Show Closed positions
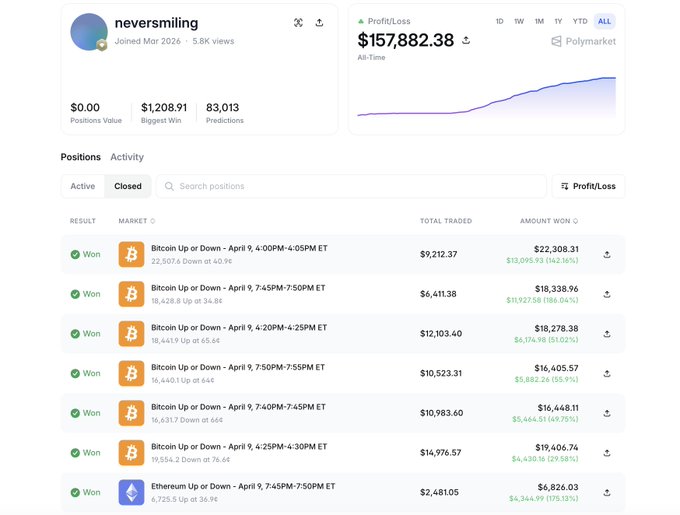The height and width of the screenshot is (515, 680). pyautogui.click(x=128, y=186)
